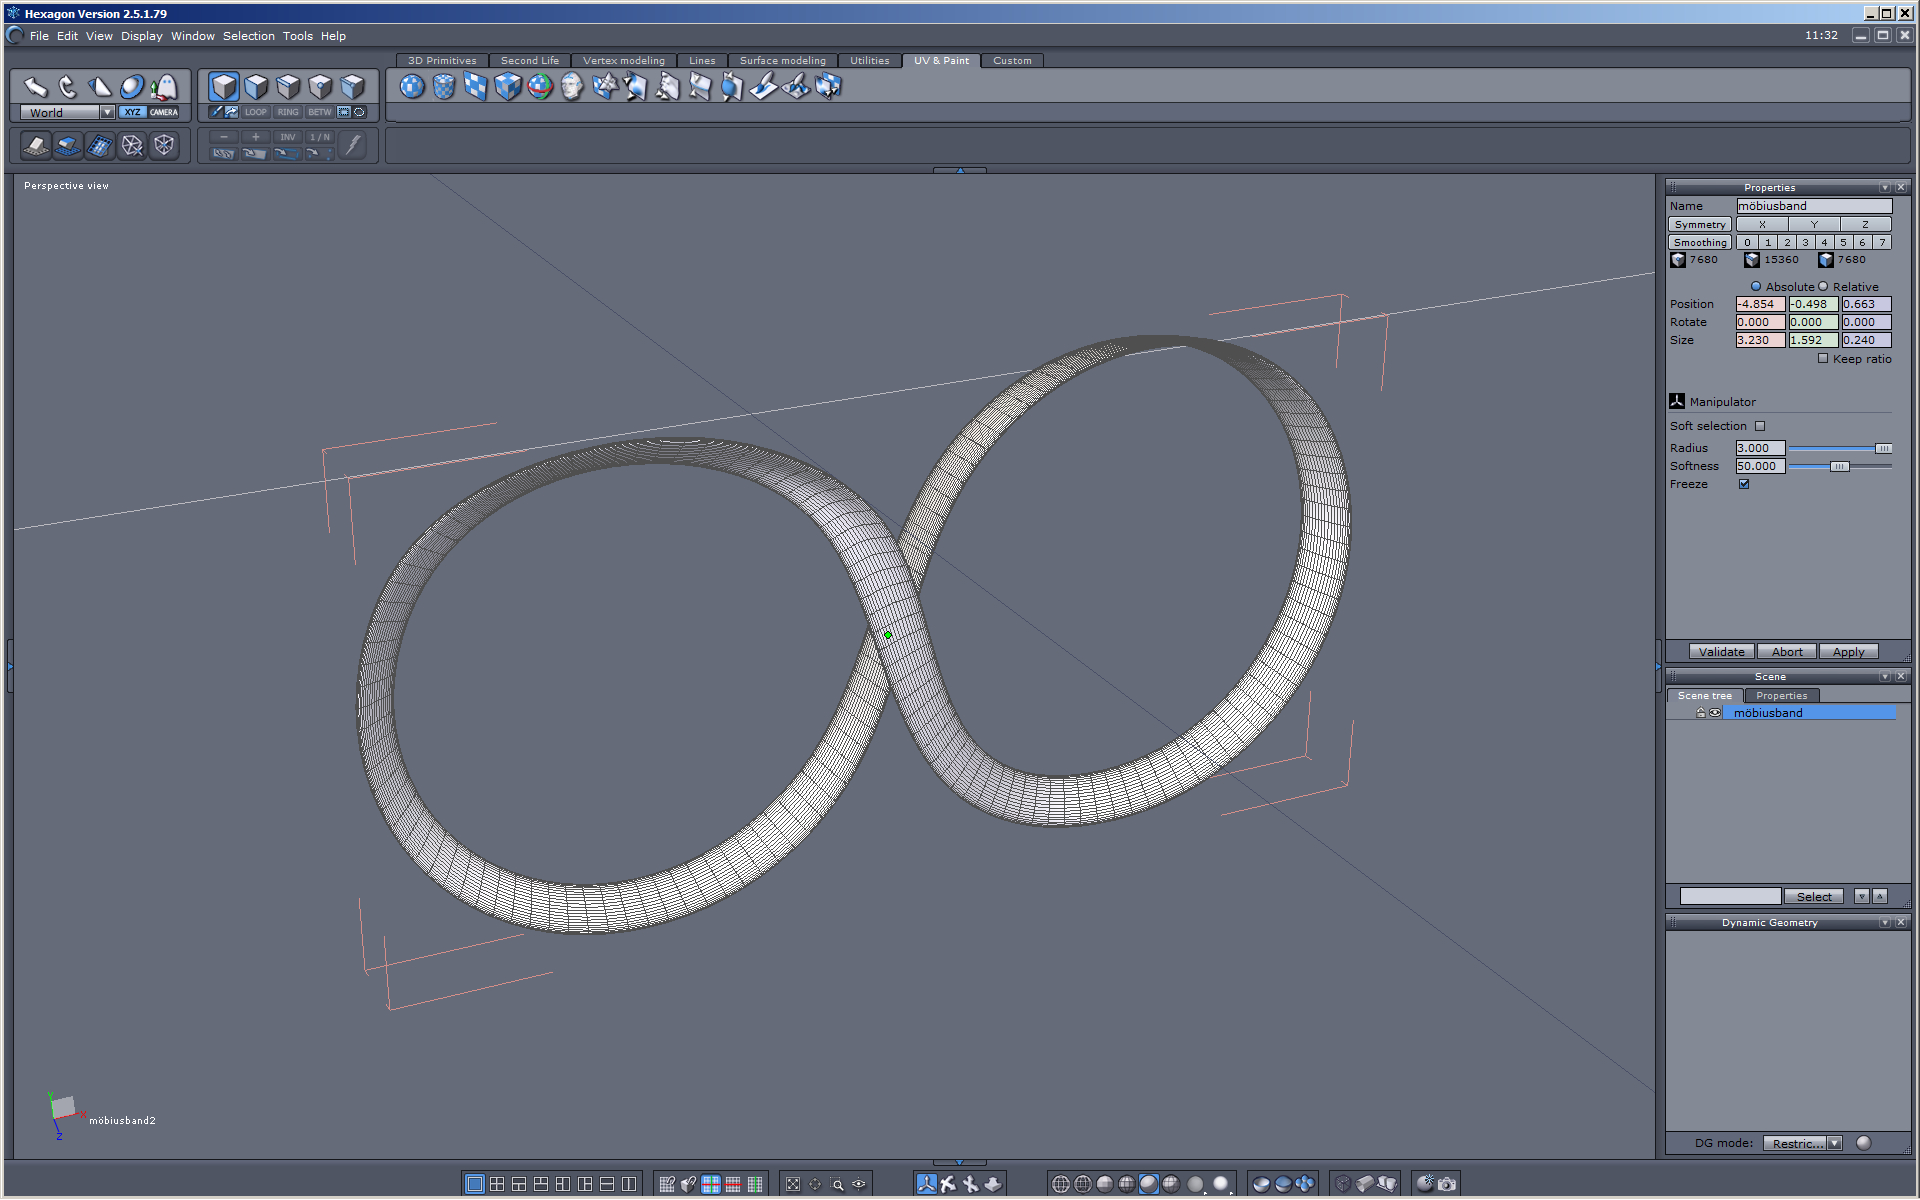Open the DG mode Restric dropdown
This screenshot has height=1200, width=1920.
tap(1834, 1143)
